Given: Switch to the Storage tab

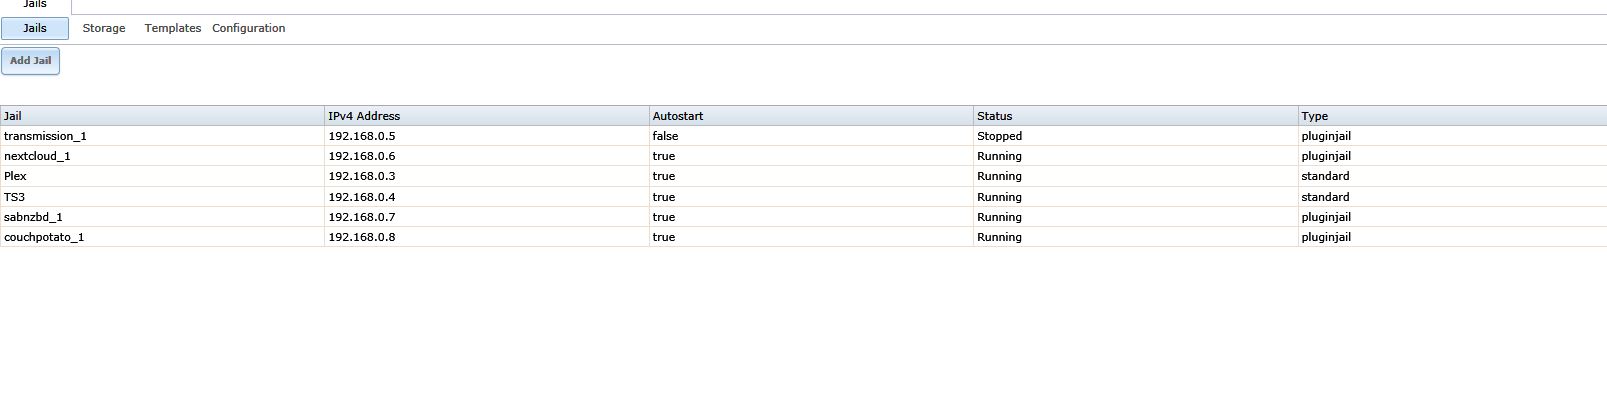Looking at the screenshot, I should (104, 28).
